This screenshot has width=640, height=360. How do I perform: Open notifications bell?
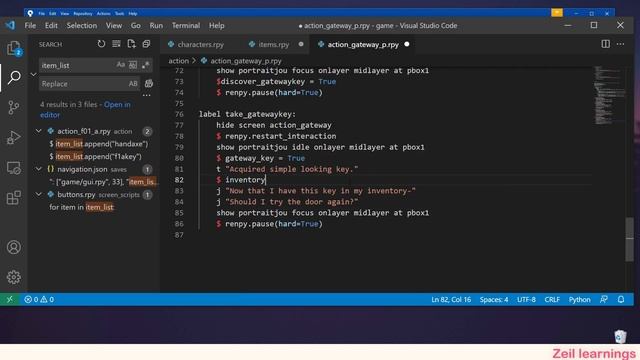coord(621,300)
